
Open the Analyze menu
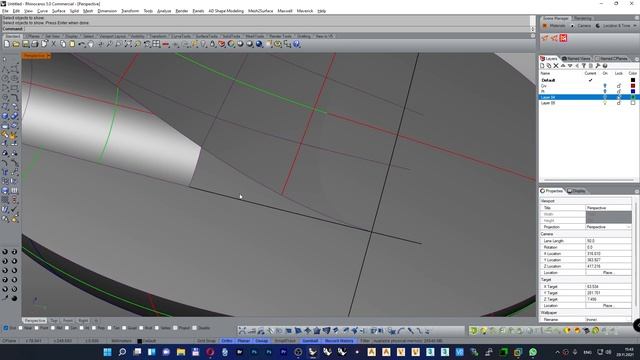[x=164, y=11]
